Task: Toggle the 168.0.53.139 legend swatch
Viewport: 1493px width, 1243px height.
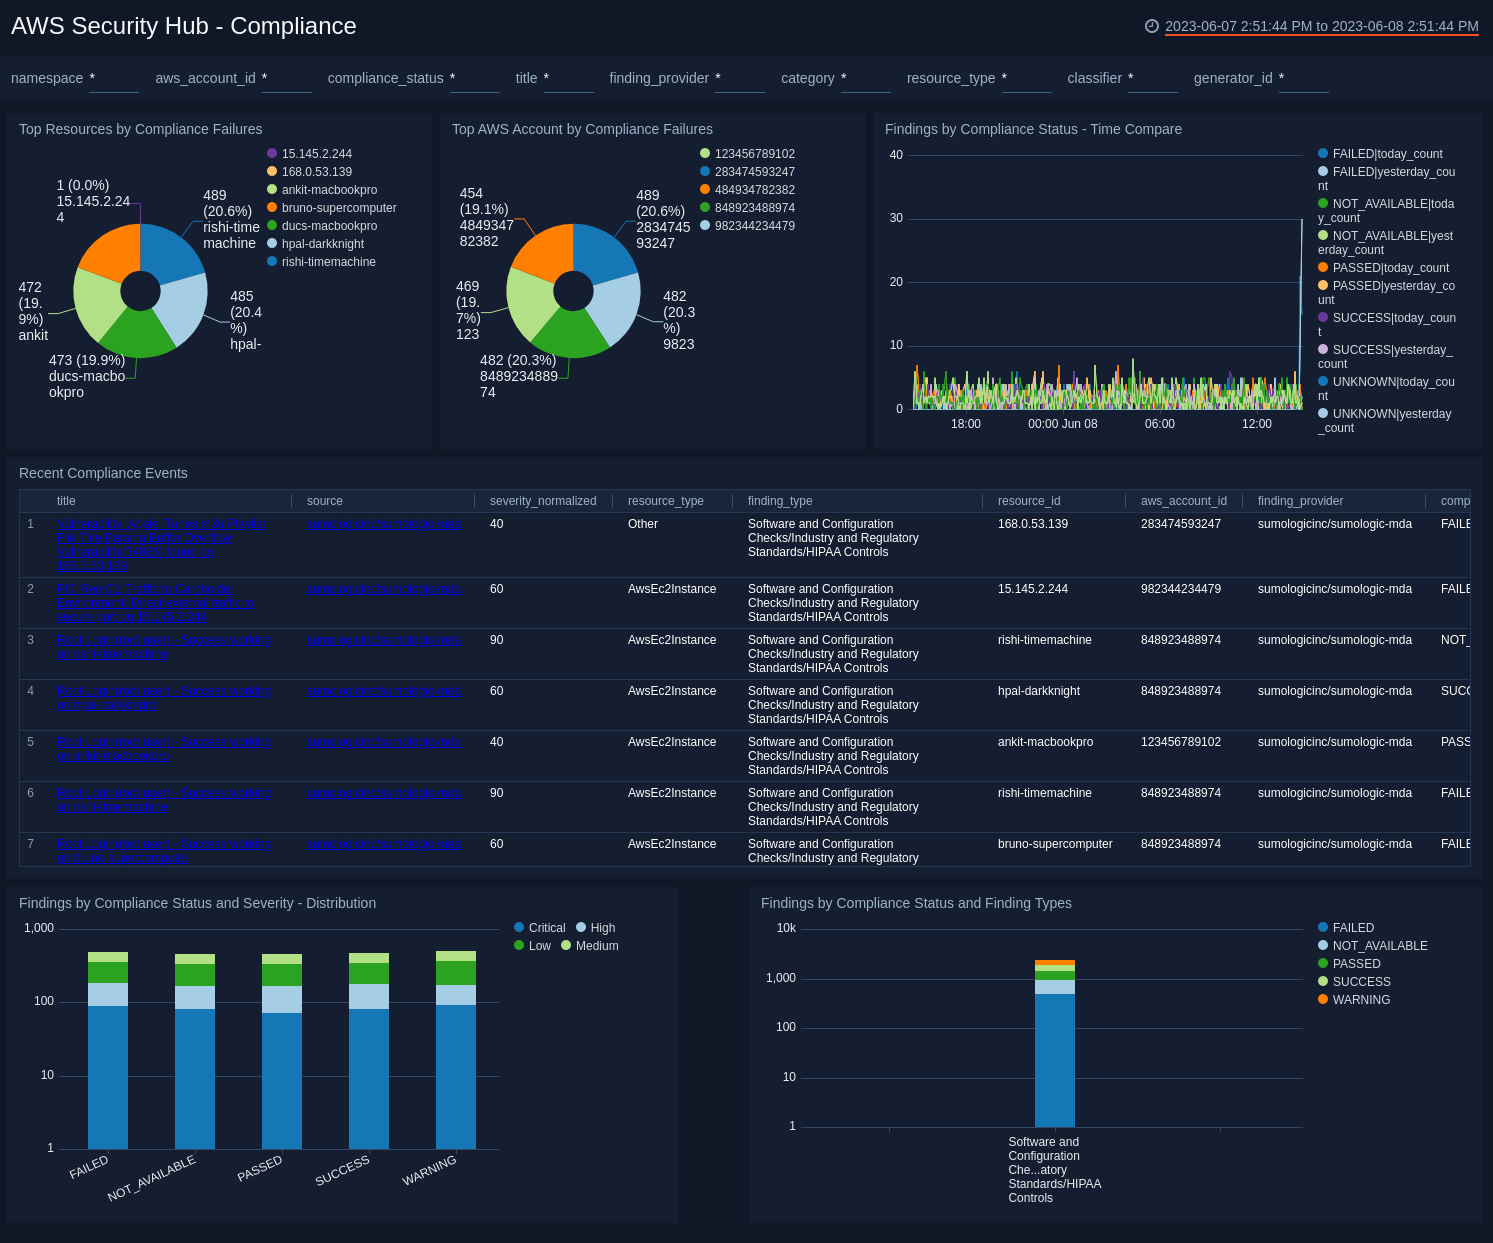Action: [x=272, y=171]
